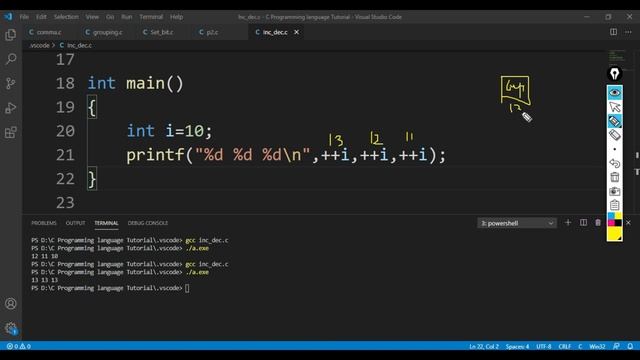Open the Help menu
This screenshot has width=640, height=360.
[x=176, y=17]
